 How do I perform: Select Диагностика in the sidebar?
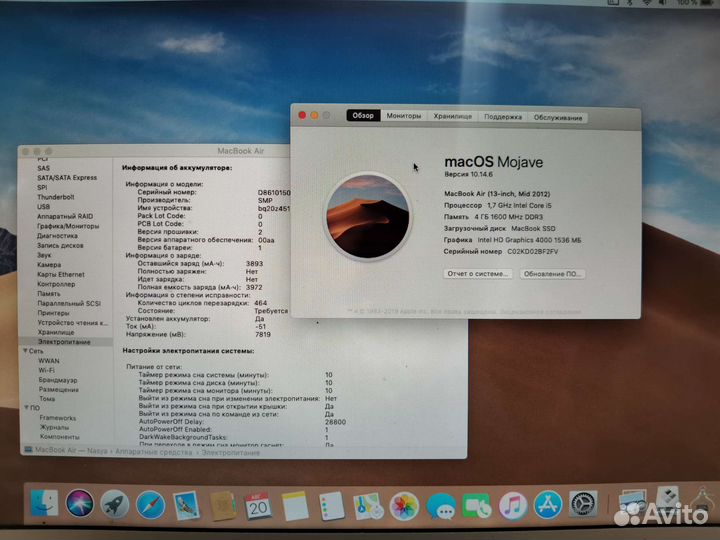click(57, 236)
